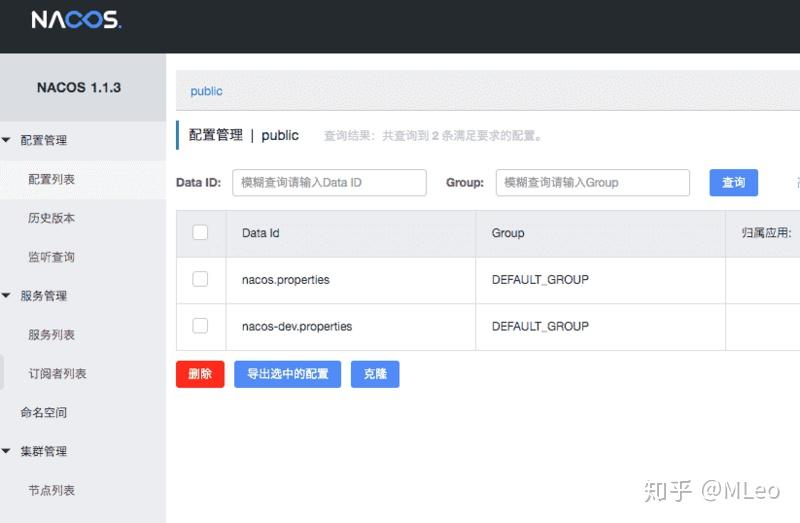Collapse the 配置管理 sidebar section arrow
800x523 pixels.
tap(6, 140)
